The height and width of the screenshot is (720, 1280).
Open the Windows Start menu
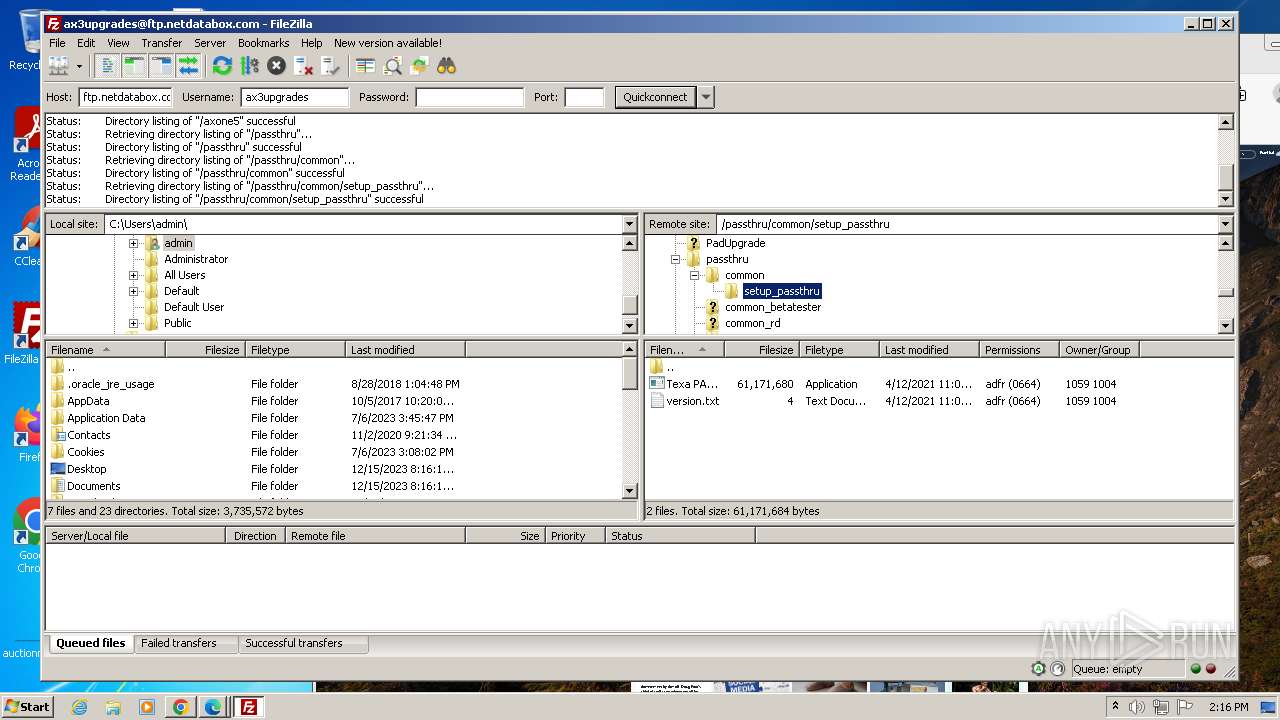[x=27, y=706]
